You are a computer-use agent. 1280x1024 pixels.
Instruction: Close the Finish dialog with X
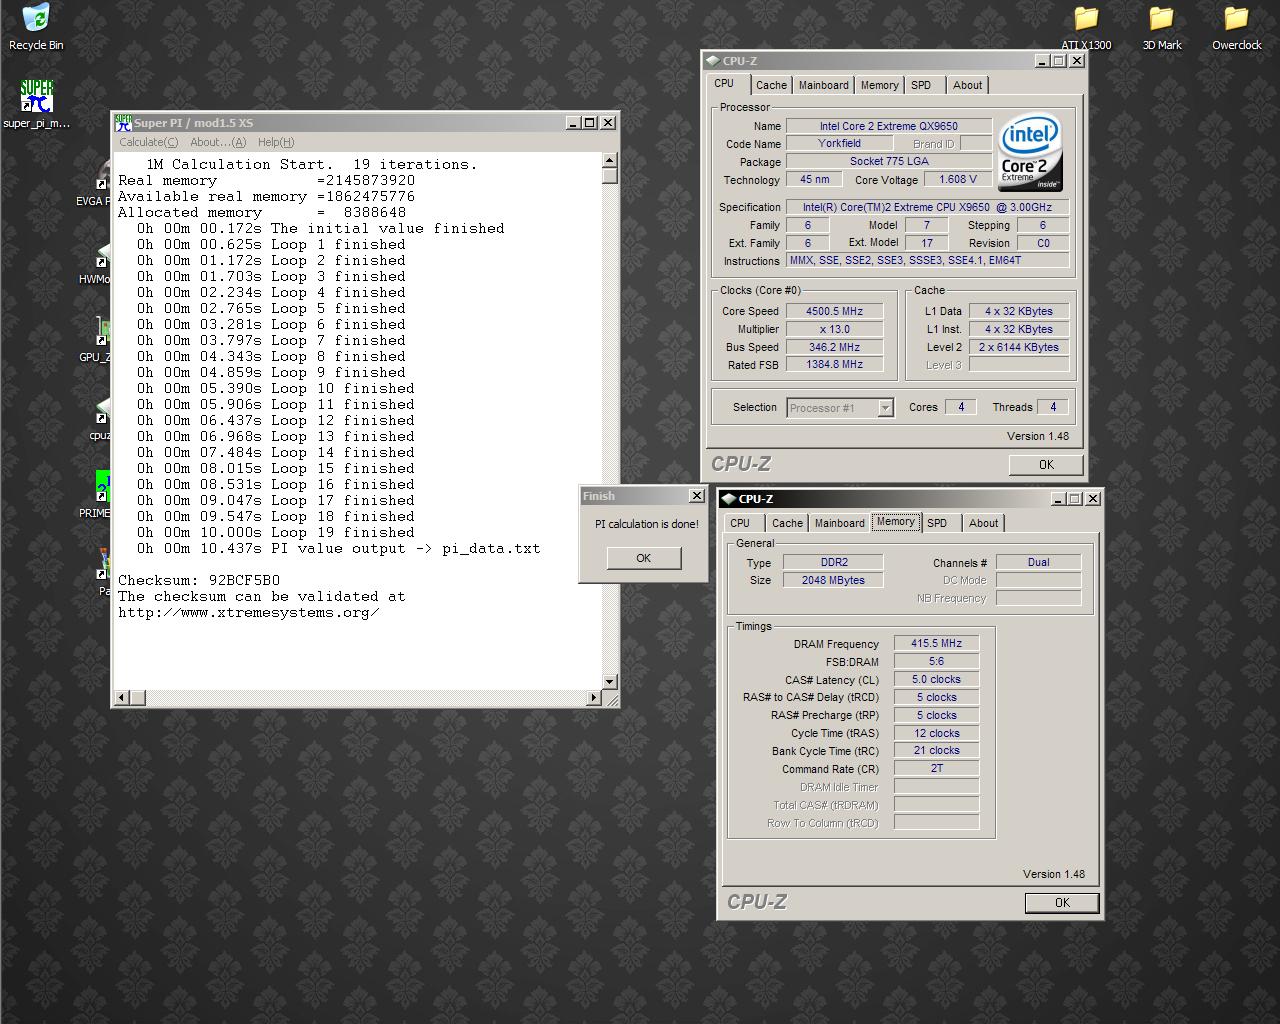pyautogui.click(x=697, y=496)
